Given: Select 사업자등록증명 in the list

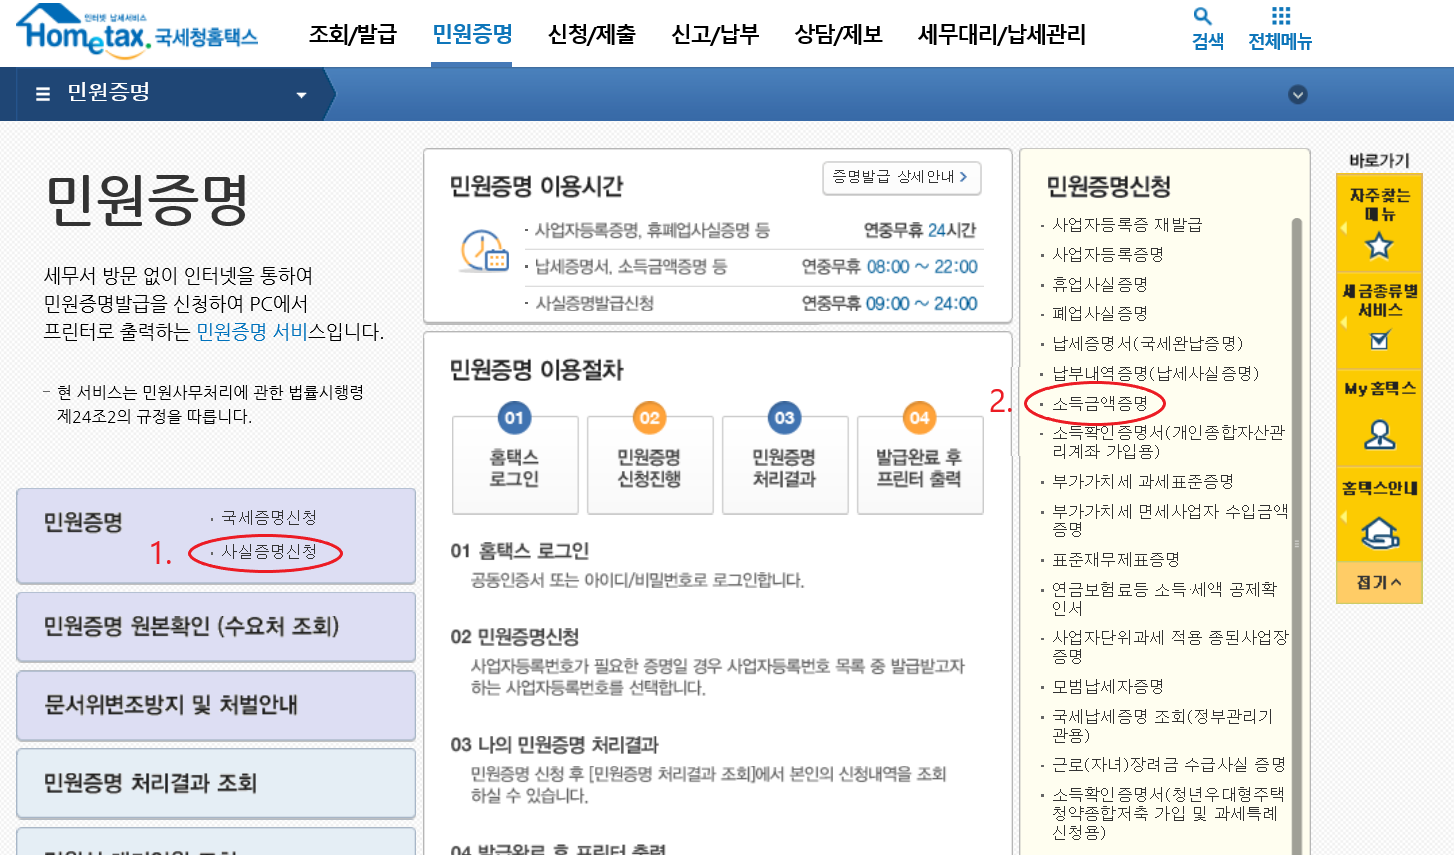Looking at the screenshot, I should click(1107, 255).
